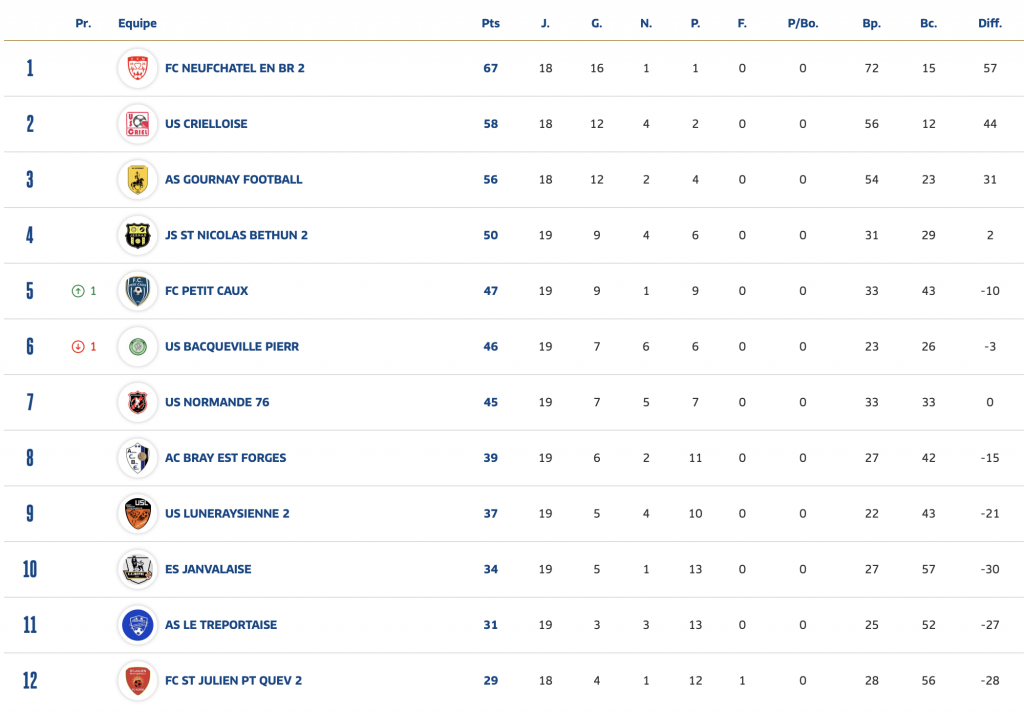
Task: Open the US Luneraysienne 2 team link
Action: [227, 514]
